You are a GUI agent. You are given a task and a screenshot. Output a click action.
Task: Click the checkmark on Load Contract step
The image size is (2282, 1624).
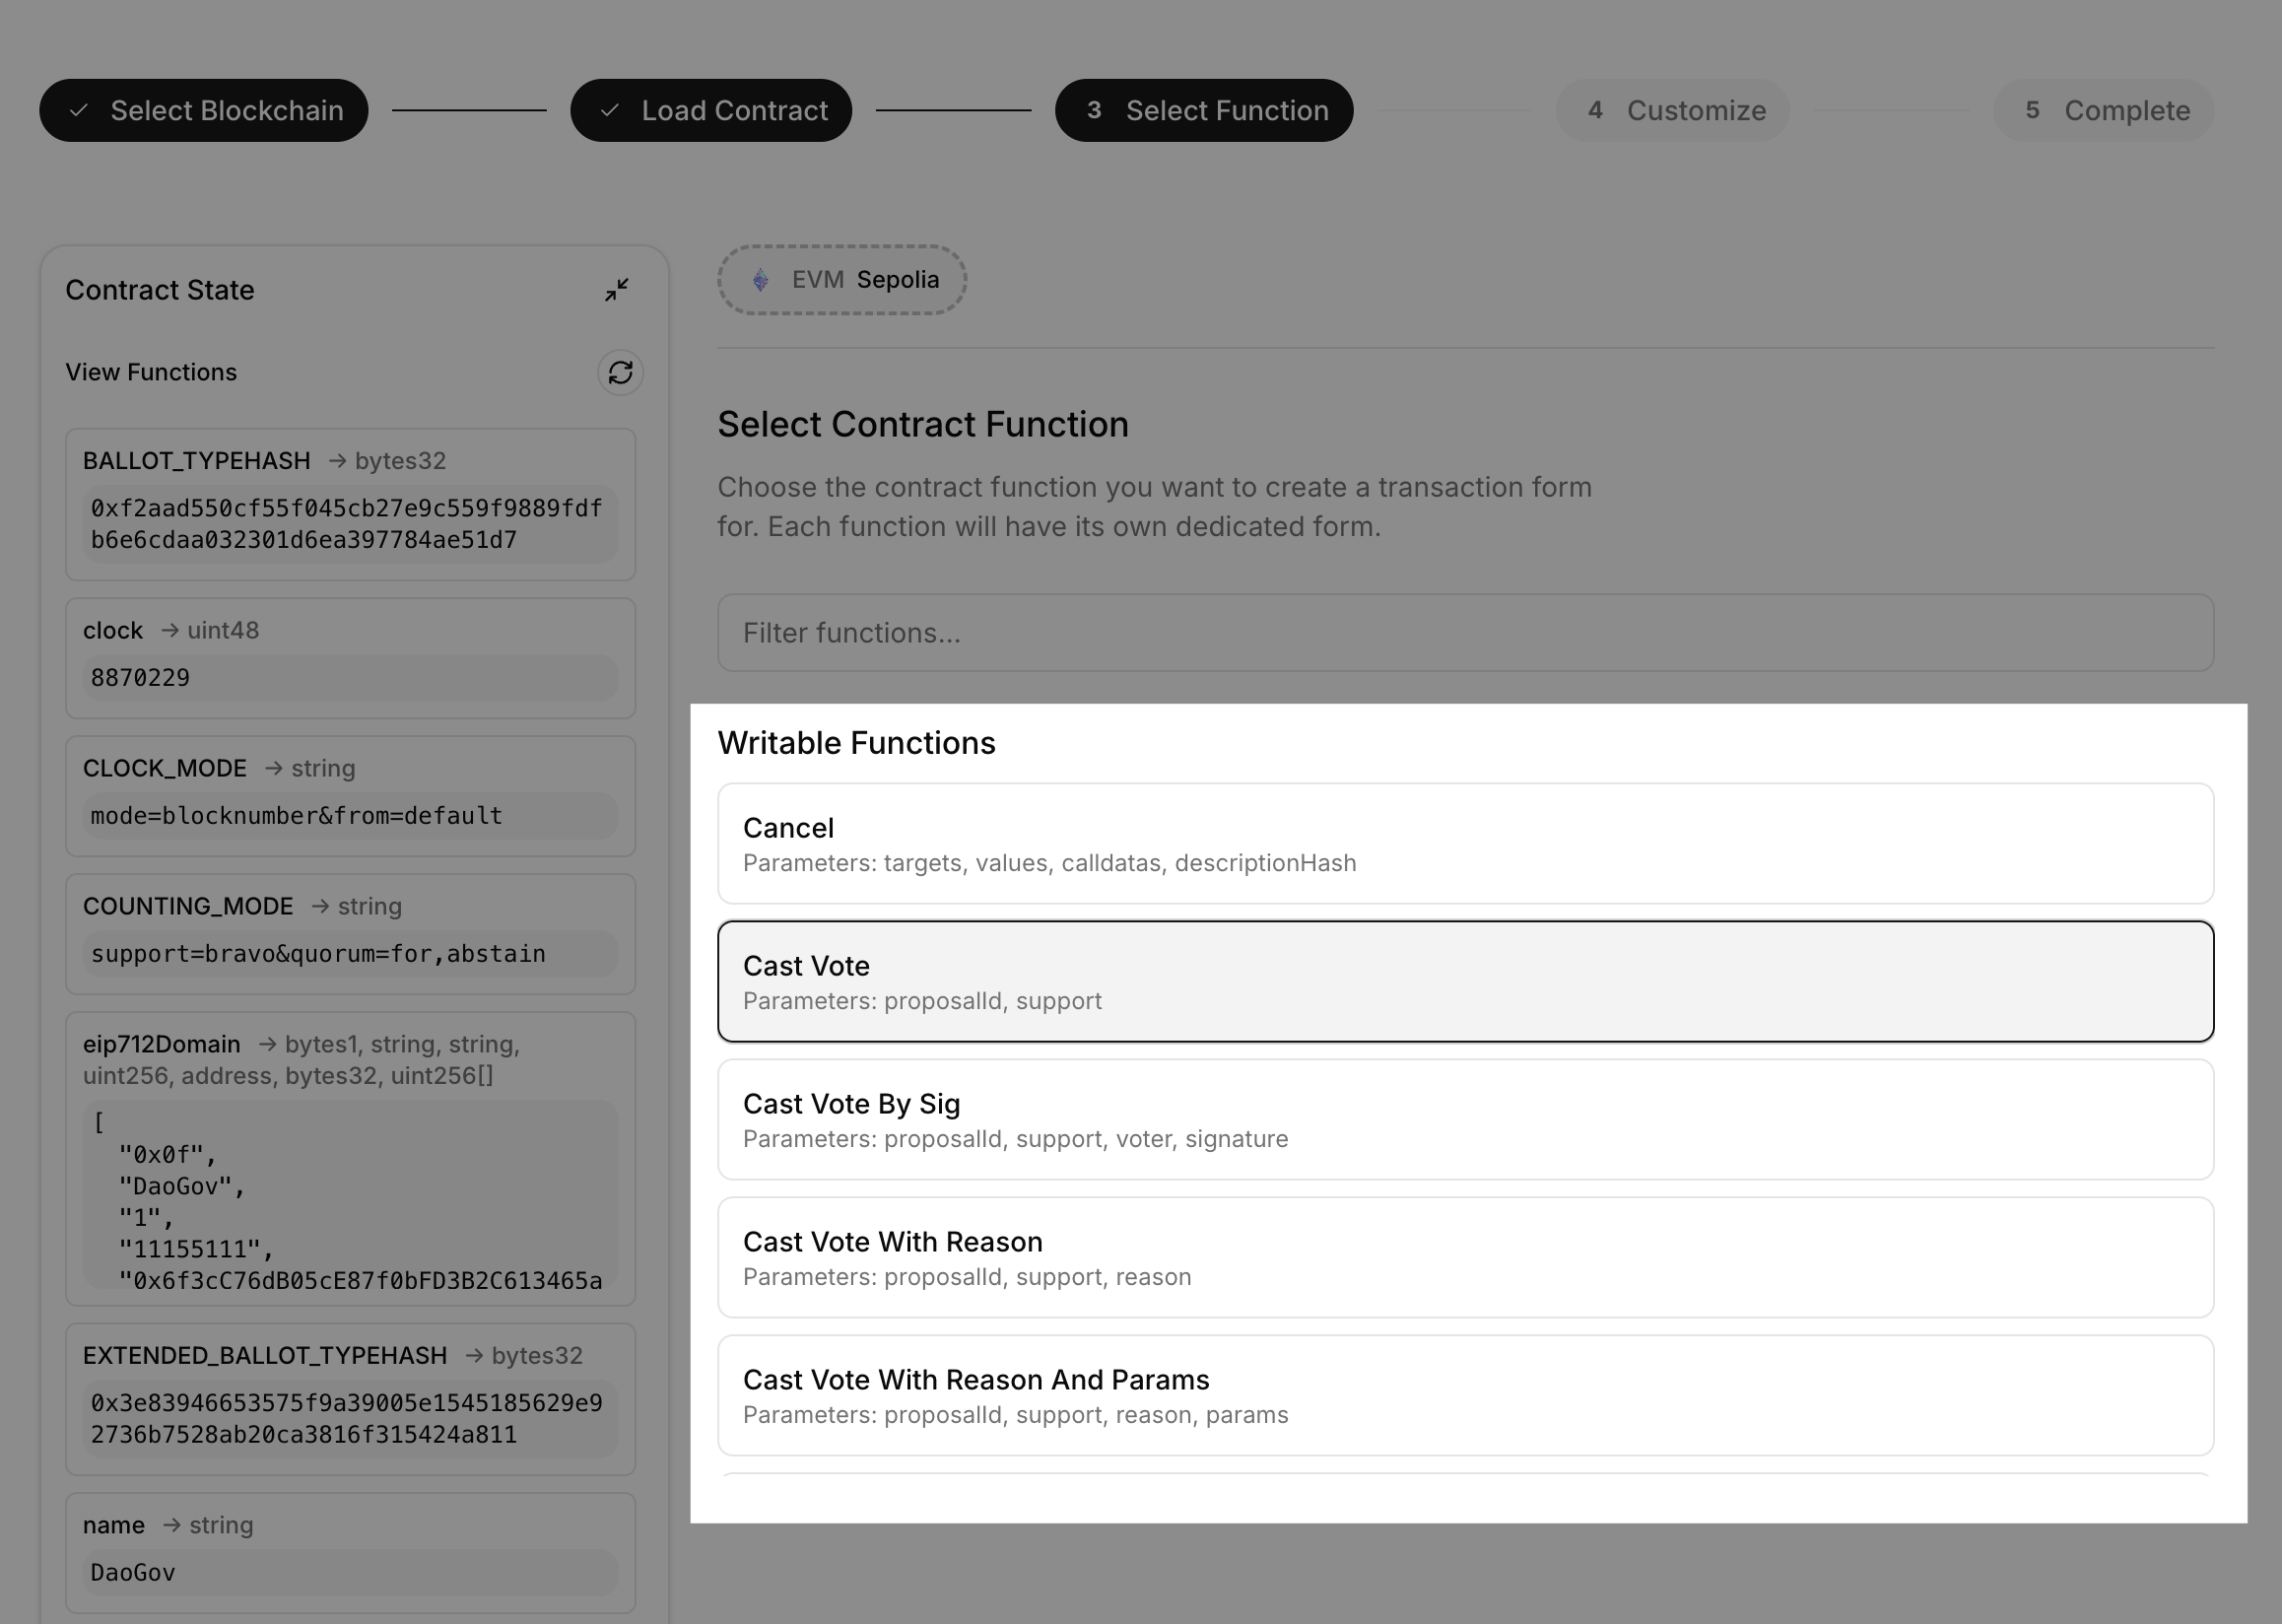click(x=610, y=110)
